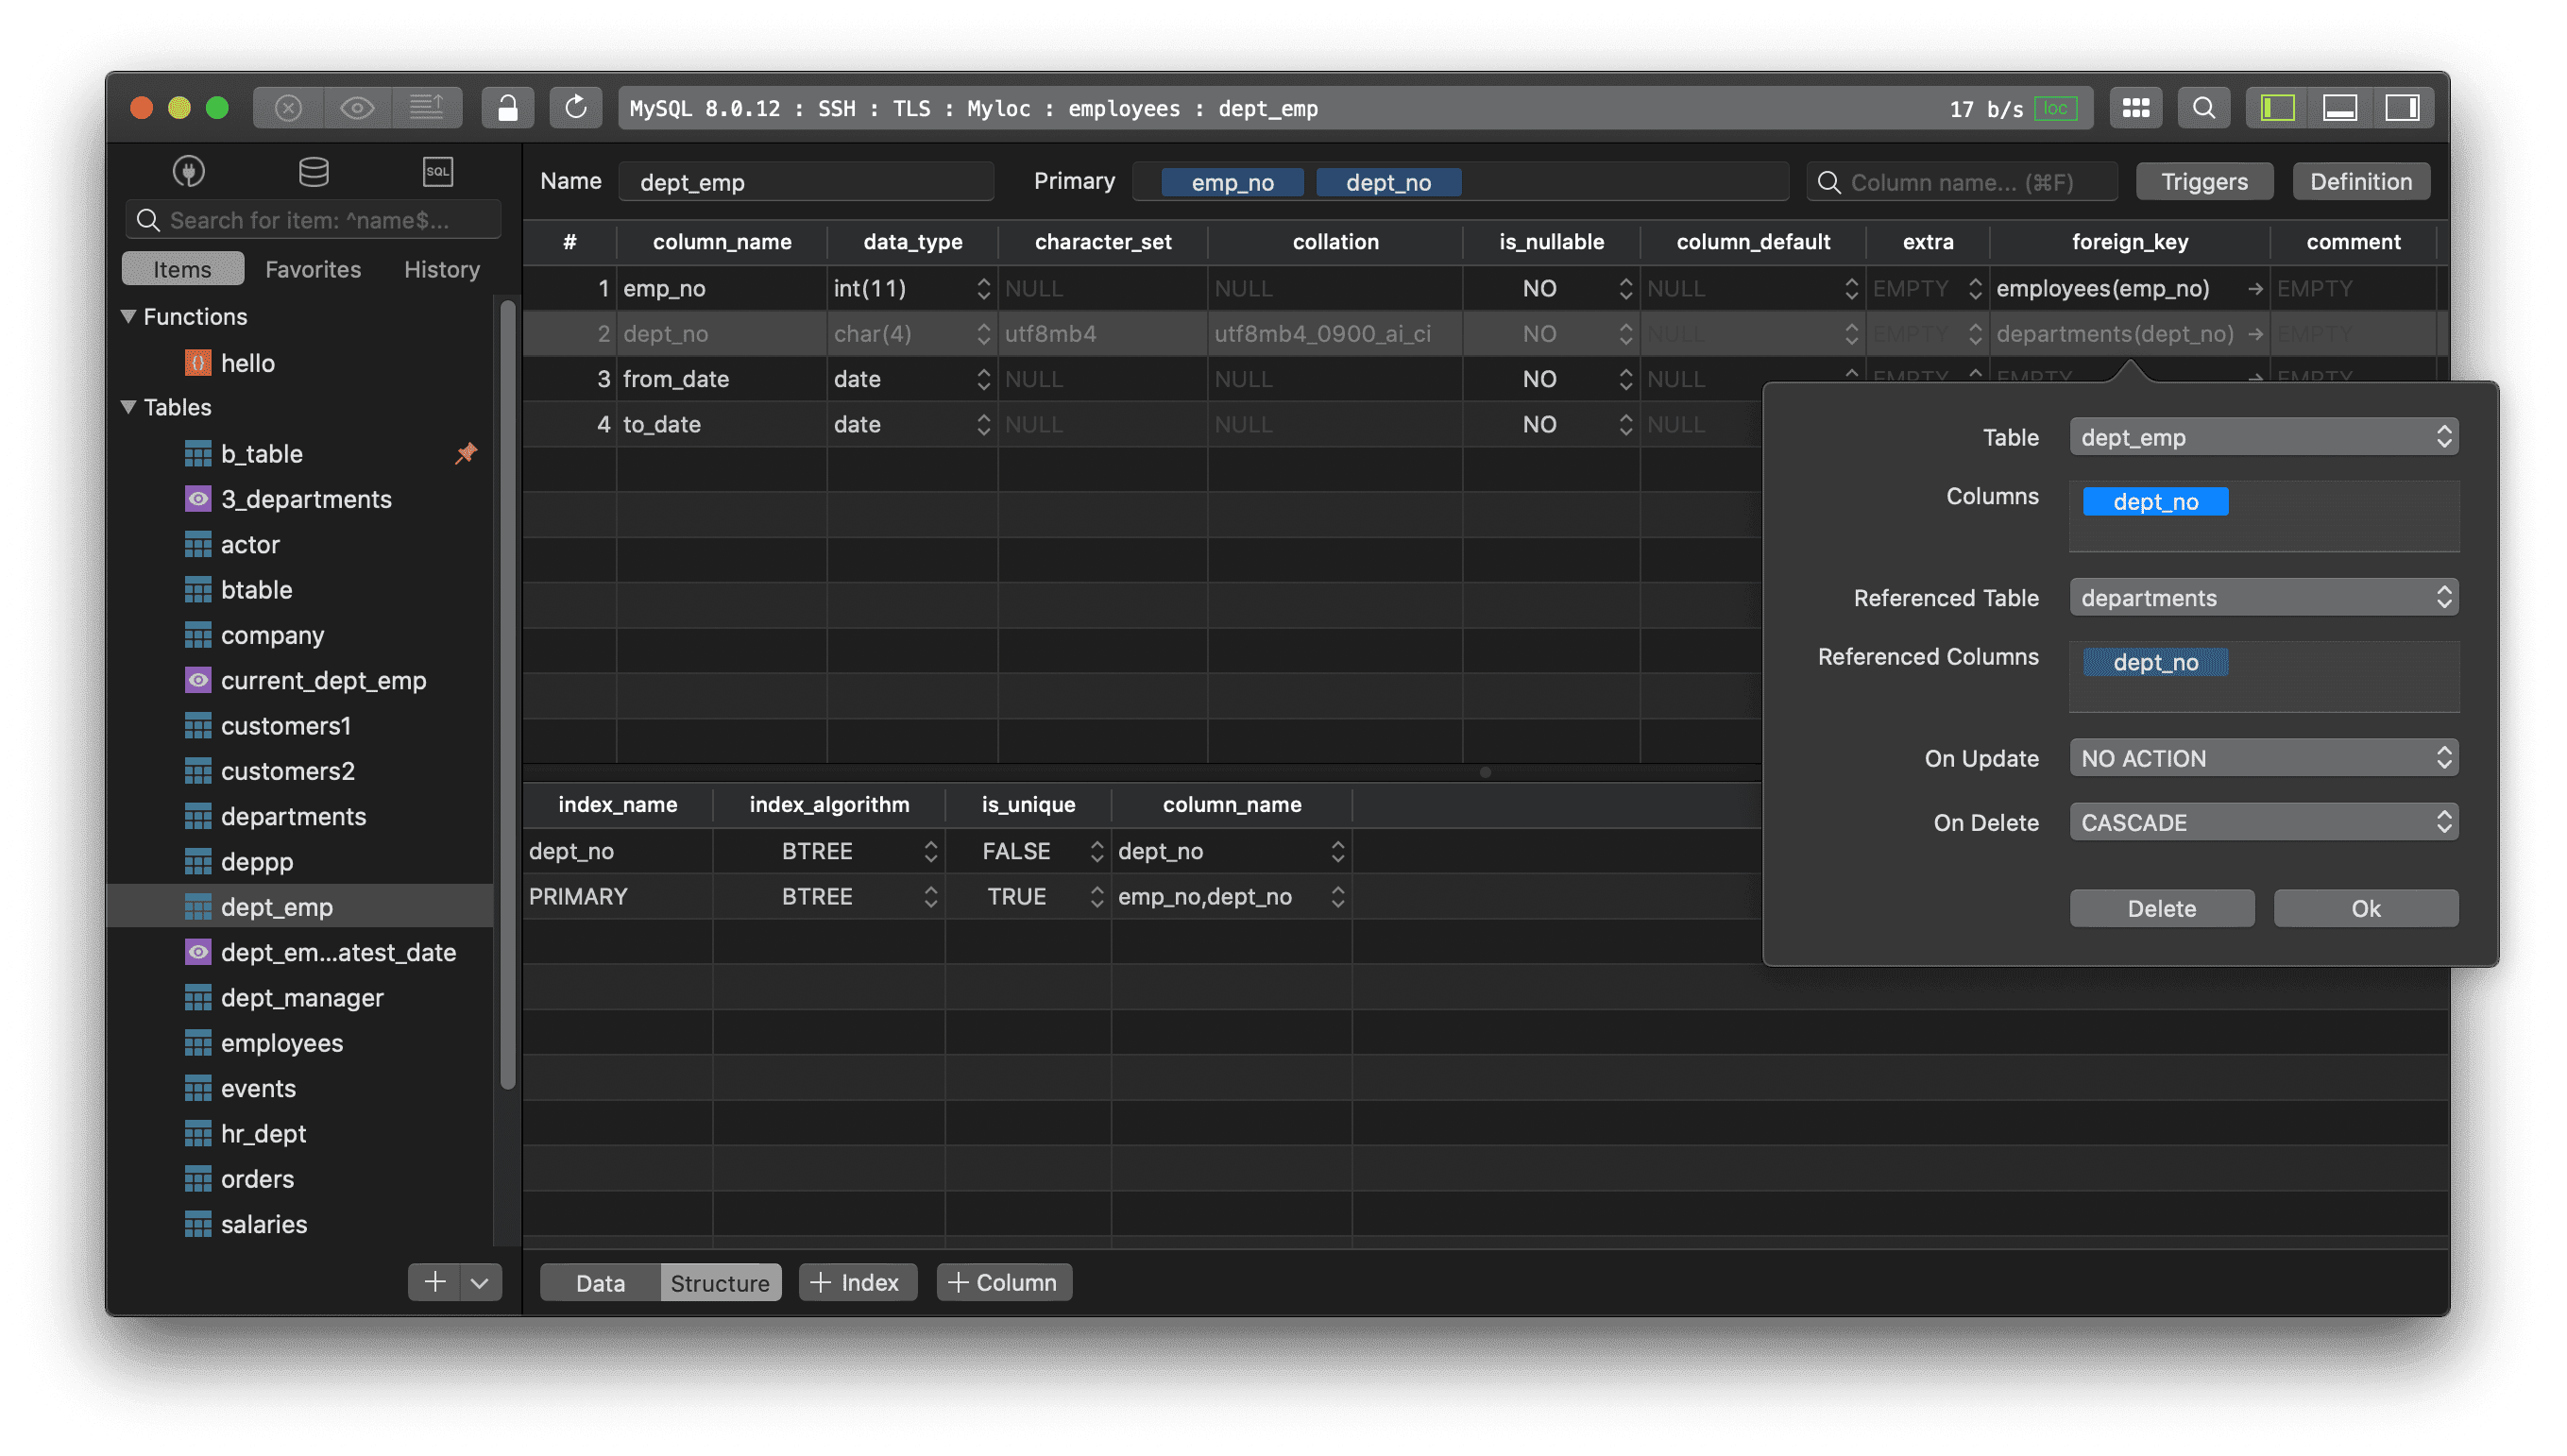Toggle the right sidebar panel
2567x1456 pixels.
(x=2402, y=108)
